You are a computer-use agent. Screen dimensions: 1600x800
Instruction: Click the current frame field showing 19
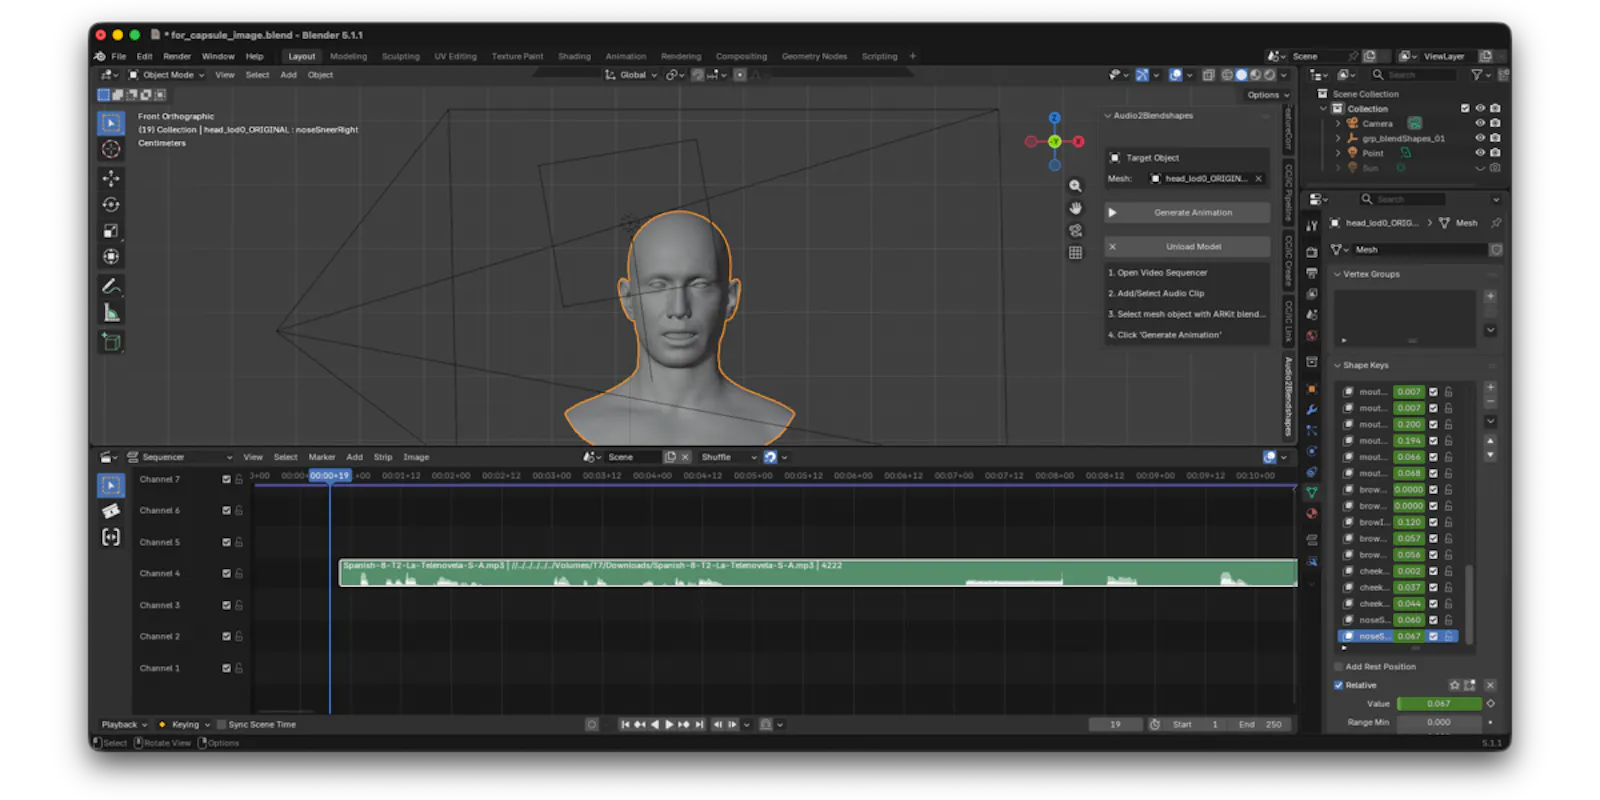(x=1115, y=724)
